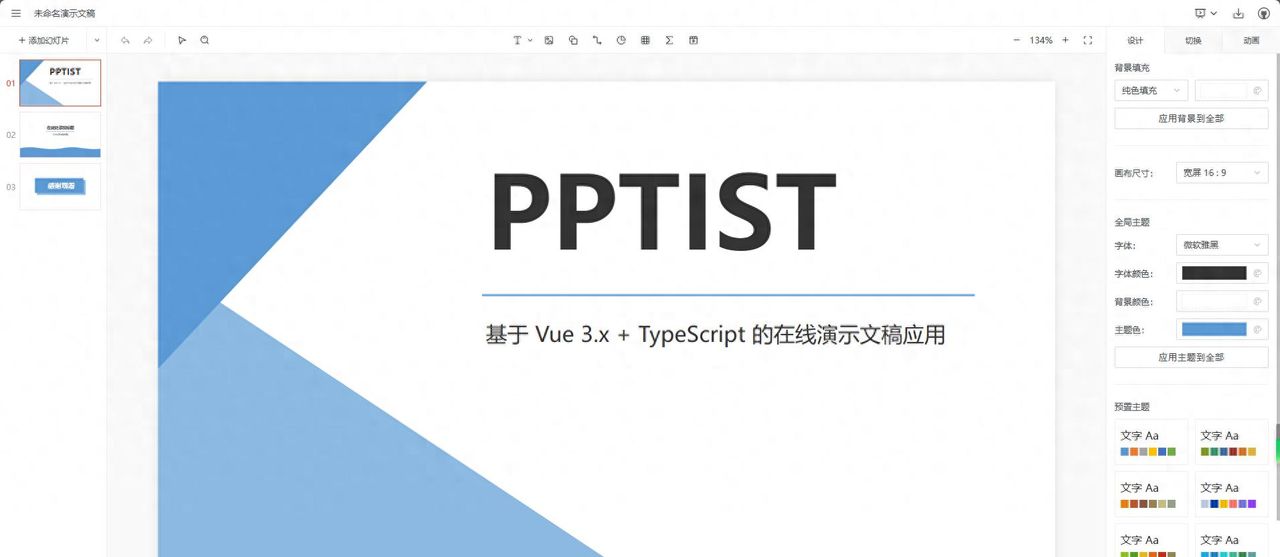Insert a chart with the pie icon
The height and width of the screenshot is (557, 1280).
click(x=621, y=40)
